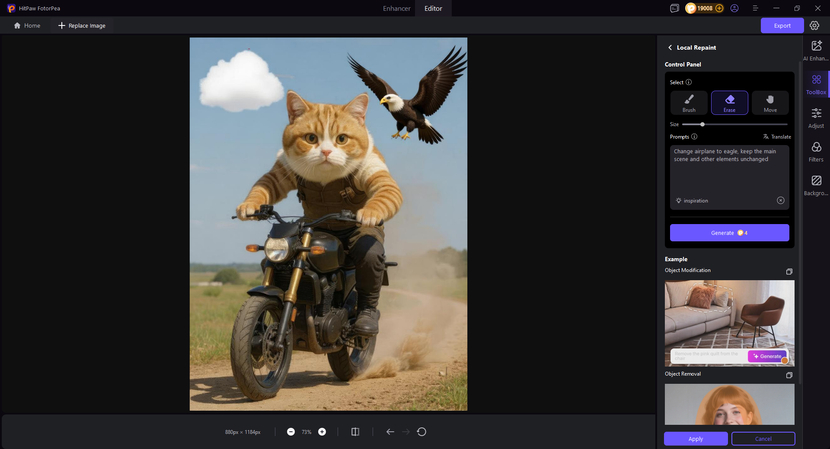Undo with the left arrow
The height and width of the screenshot is (449, 830).
(x=390, y=432)
